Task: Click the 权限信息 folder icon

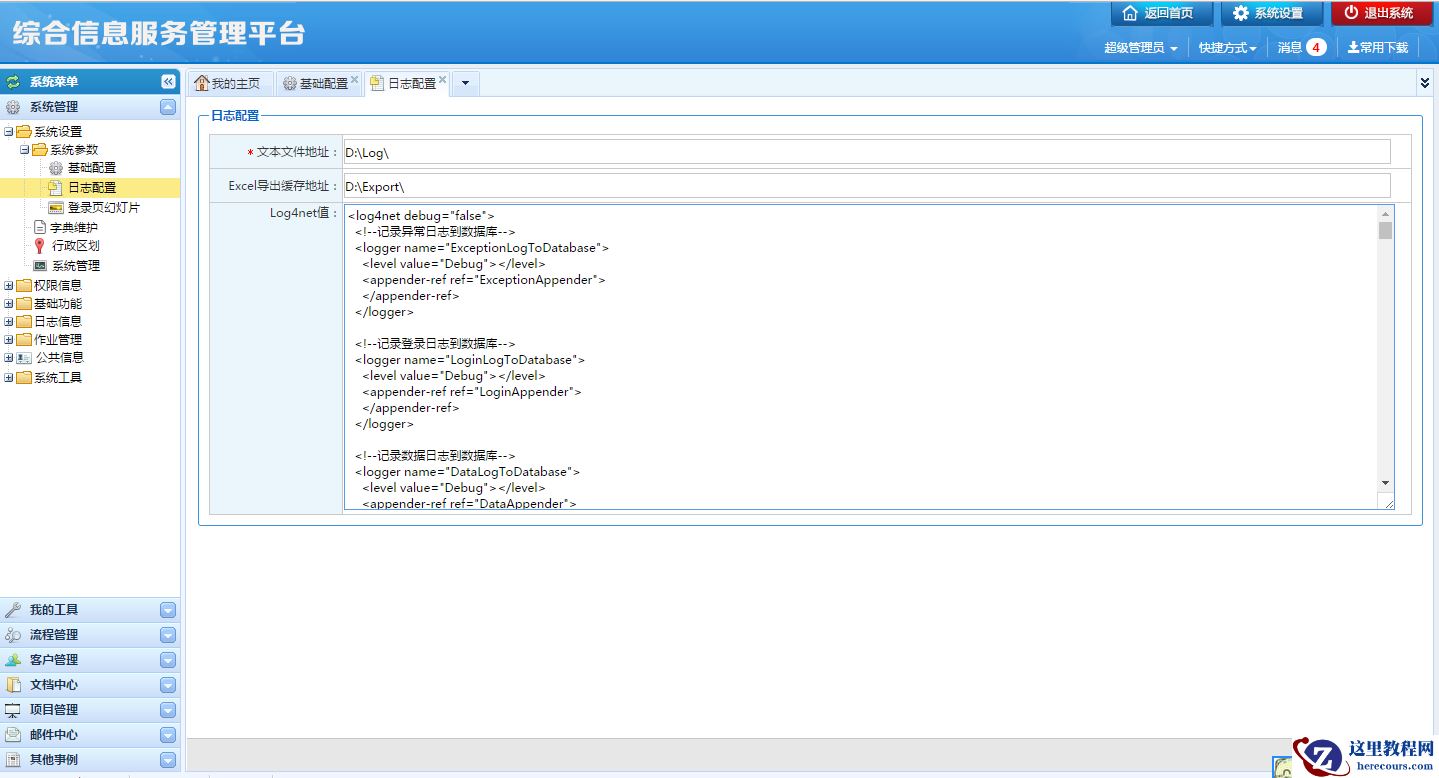Action: (24, 285)
